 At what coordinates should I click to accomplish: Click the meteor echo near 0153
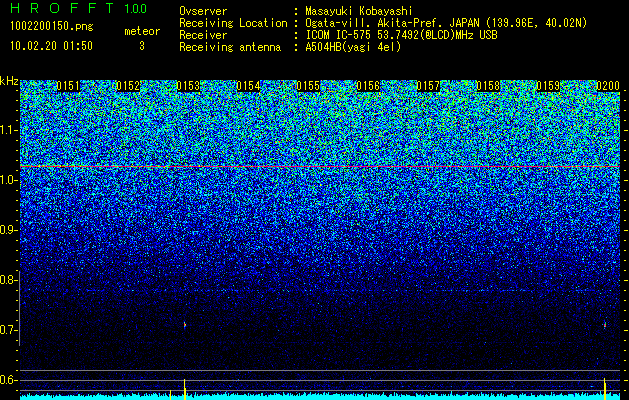185,325
